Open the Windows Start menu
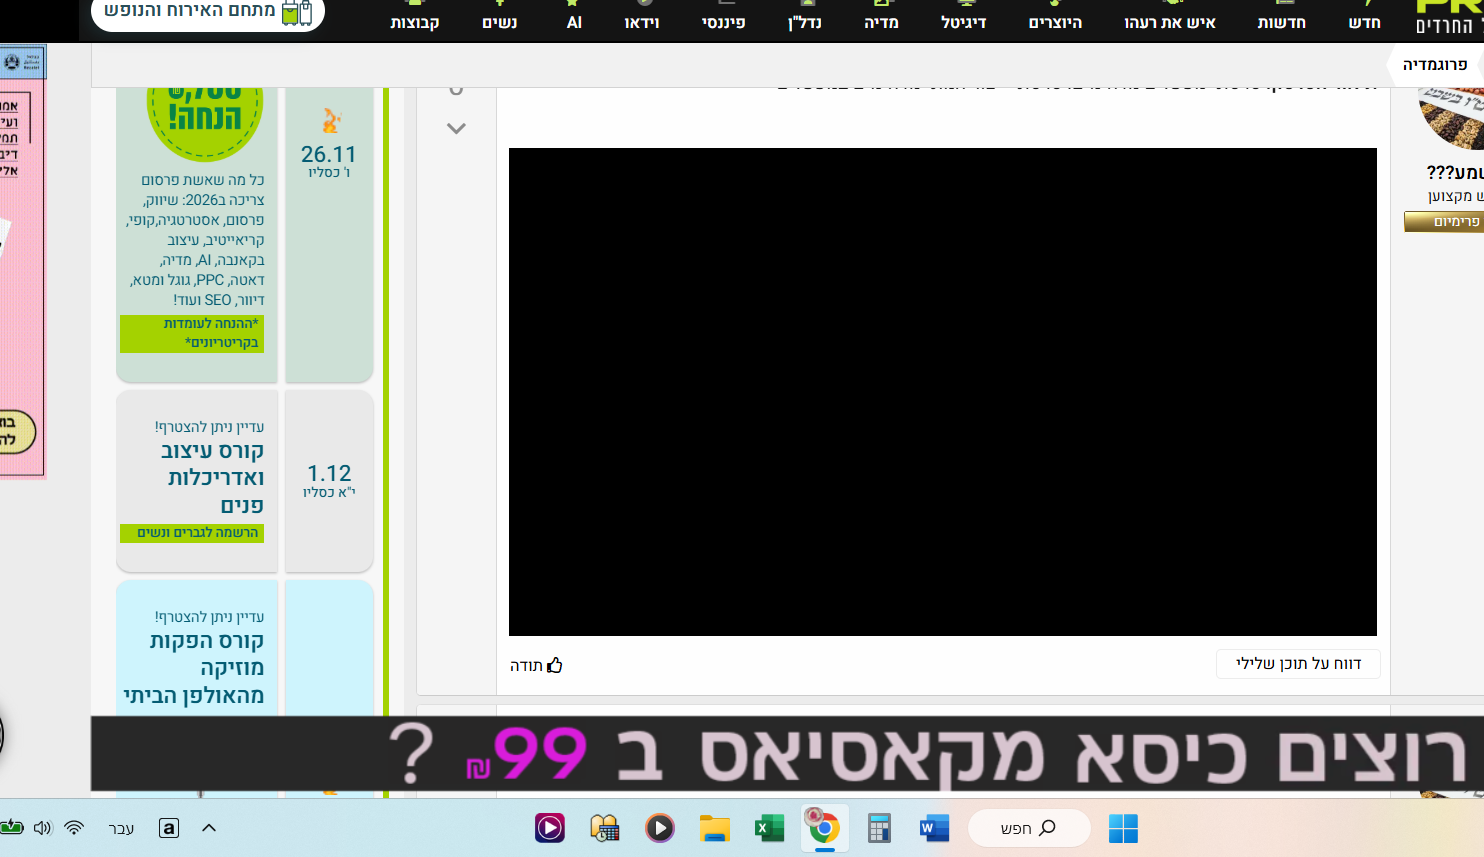 (1123, 828)
